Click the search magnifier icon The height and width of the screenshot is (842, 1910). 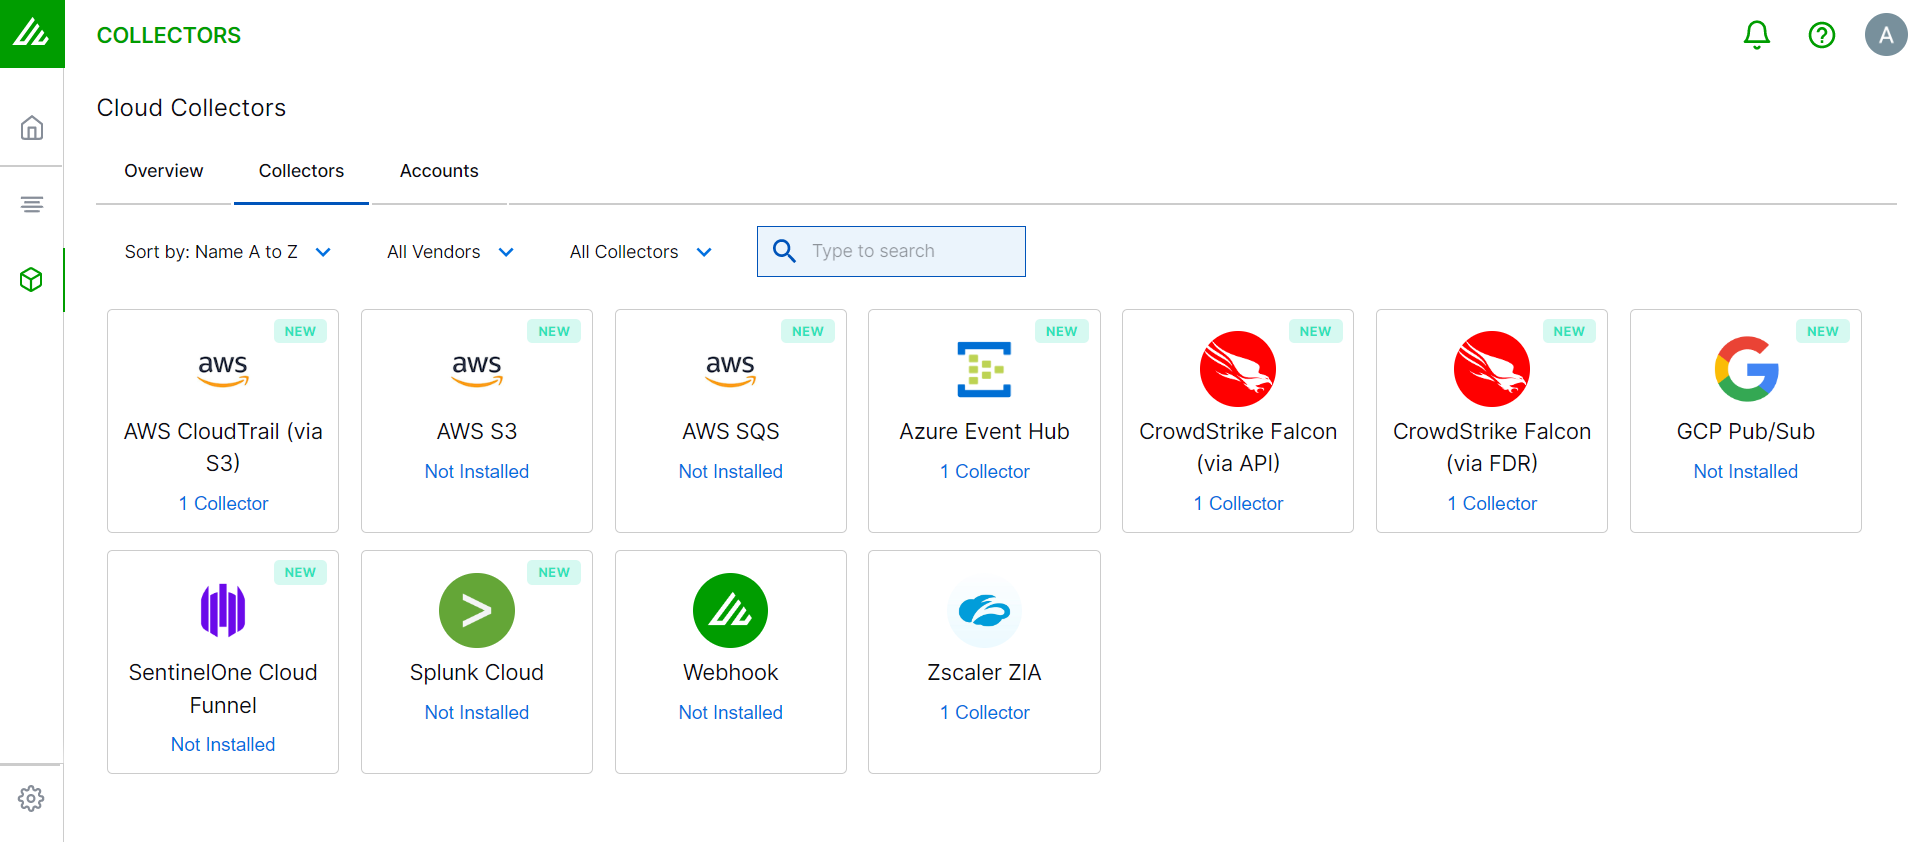[785, 251]
